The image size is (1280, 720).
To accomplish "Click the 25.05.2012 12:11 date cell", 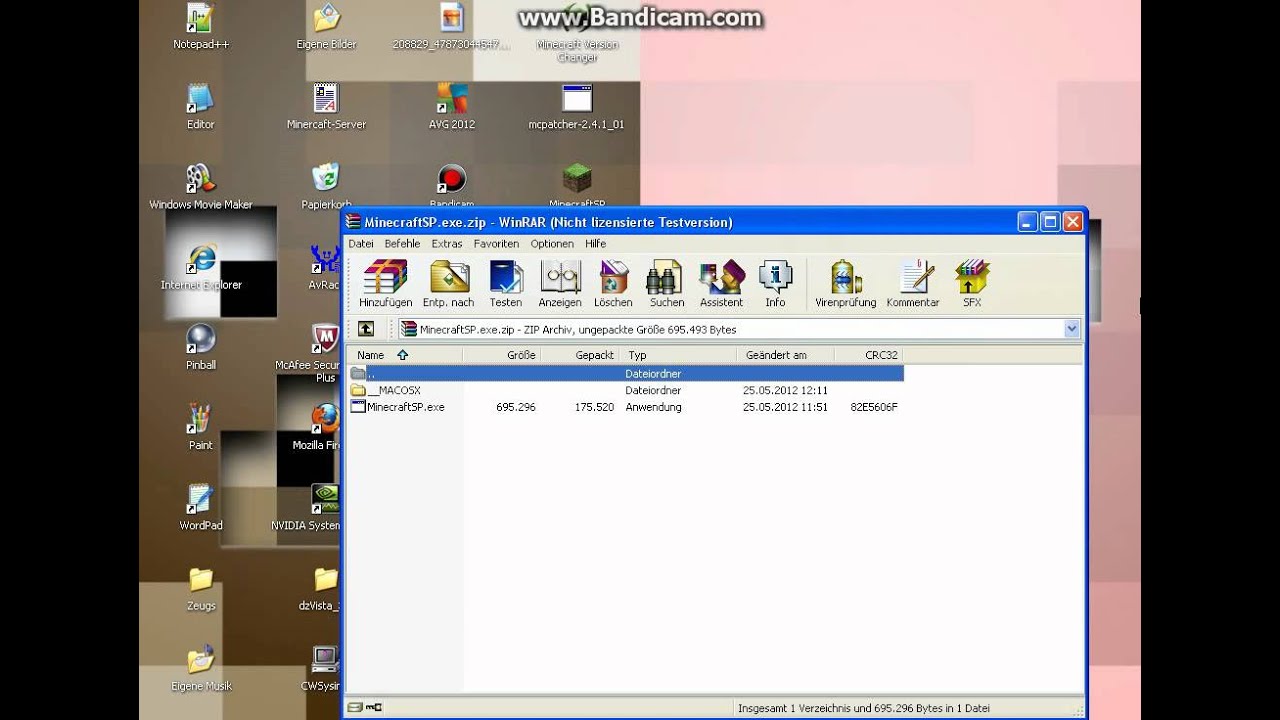I will pyautogui.click(x=785, y=390).
